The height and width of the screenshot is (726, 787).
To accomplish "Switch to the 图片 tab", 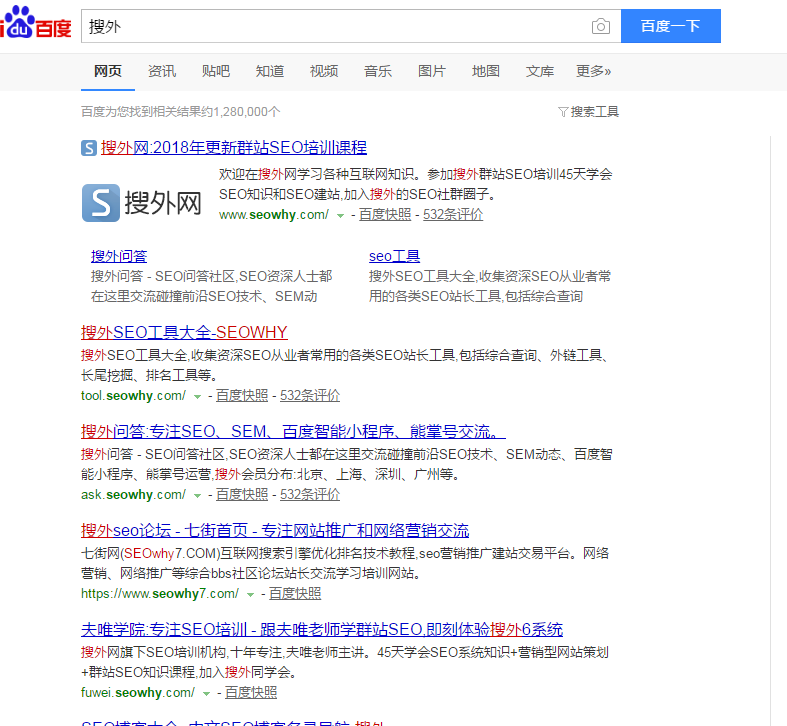I will tap(432, 71).
